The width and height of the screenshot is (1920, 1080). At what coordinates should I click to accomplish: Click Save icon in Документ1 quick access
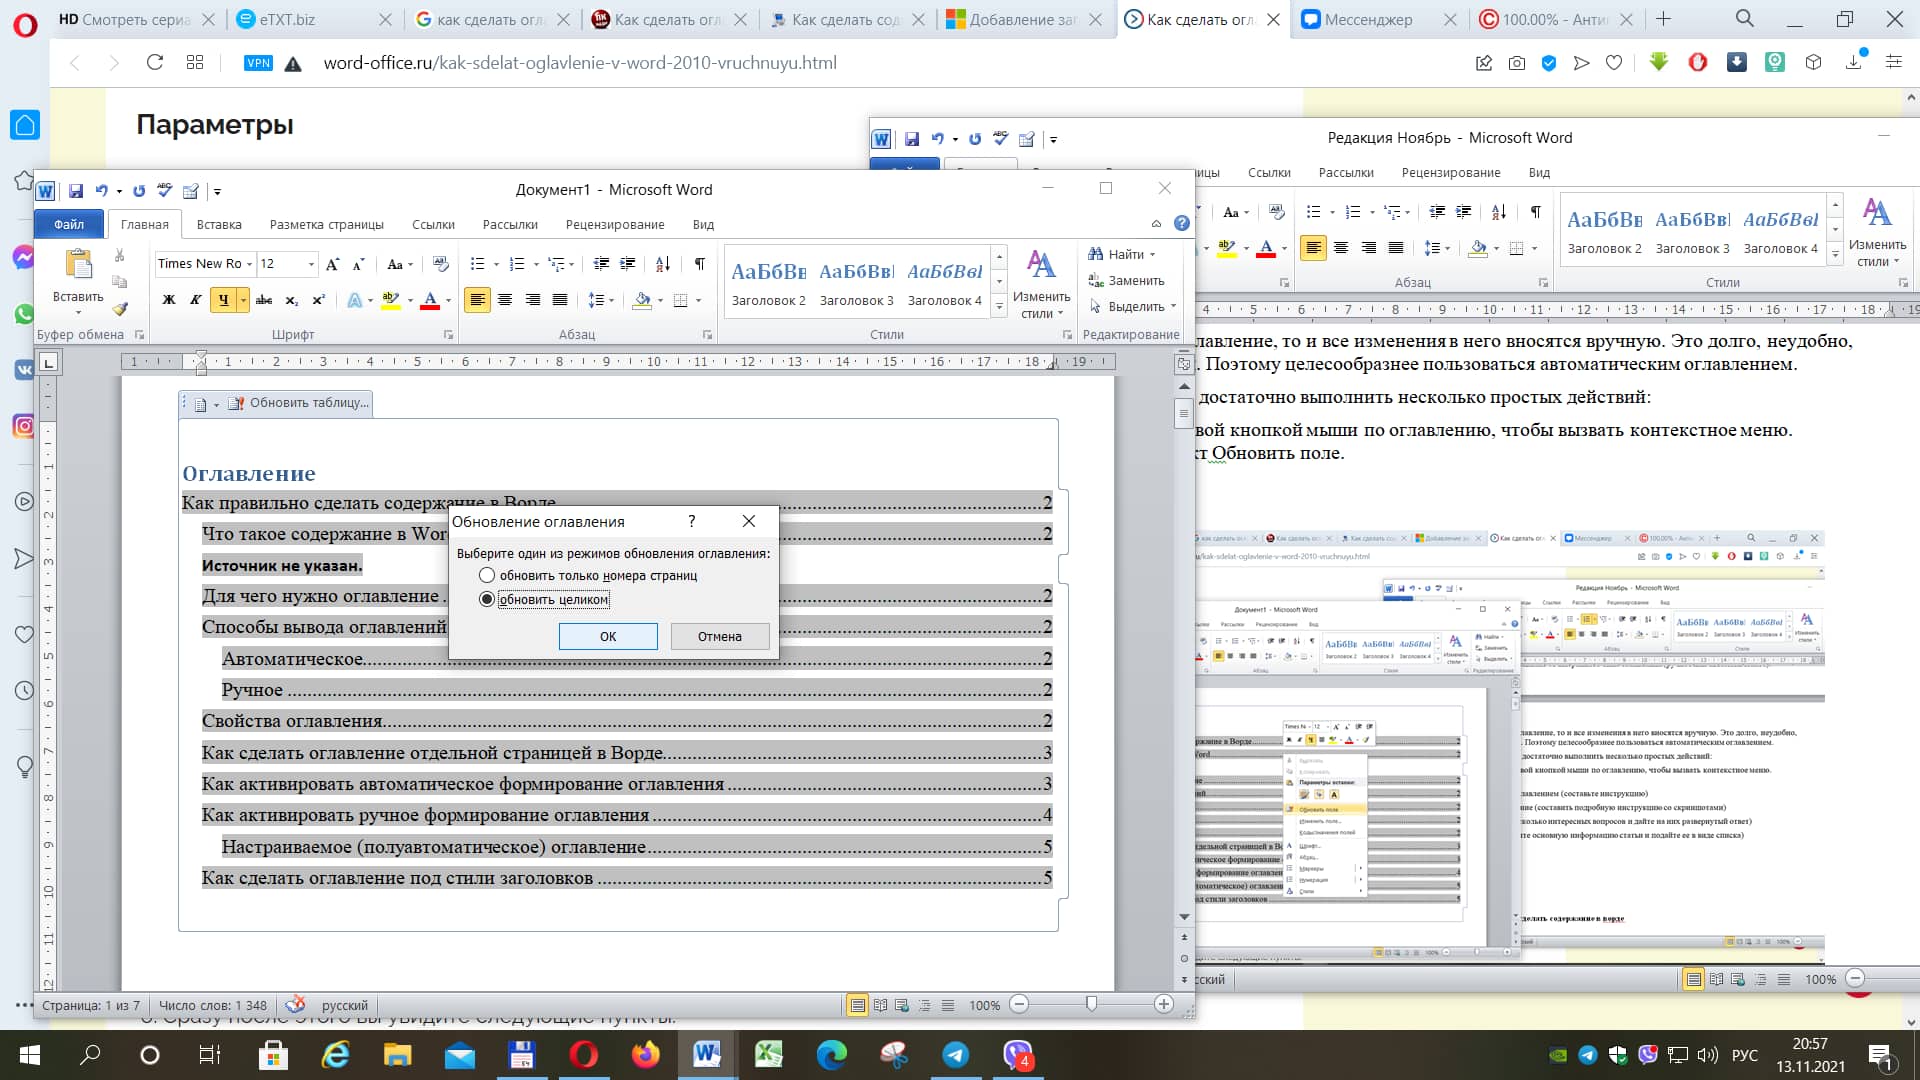76,191
